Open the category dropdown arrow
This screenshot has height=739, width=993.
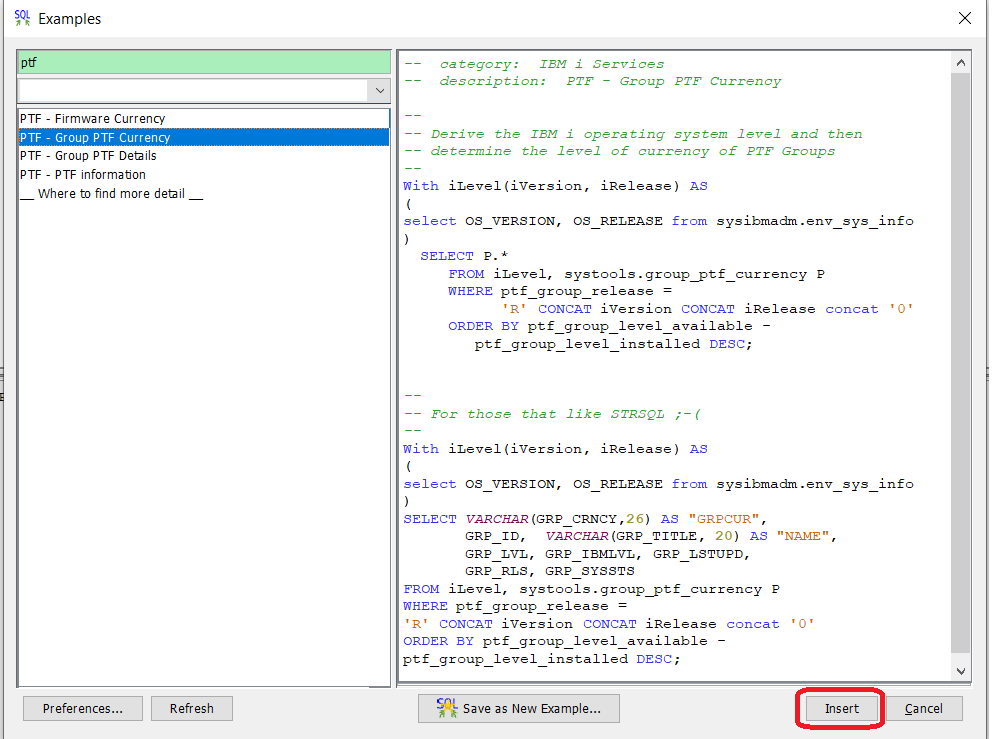tap(379, 91)
